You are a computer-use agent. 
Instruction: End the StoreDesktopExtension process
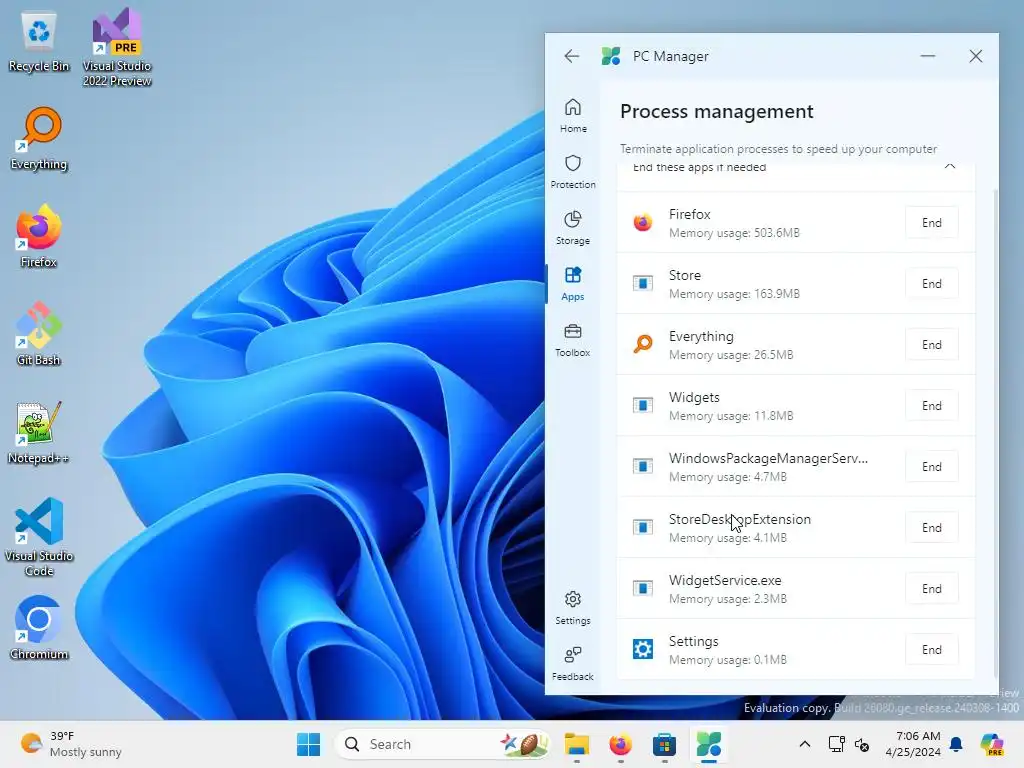tap(931, 528)
